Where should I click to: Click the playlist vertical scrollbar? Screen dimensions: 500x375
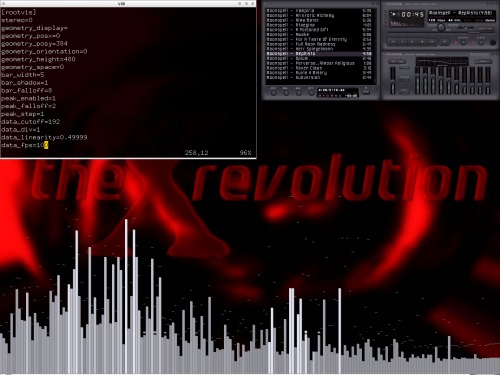(x=375, y=45)
